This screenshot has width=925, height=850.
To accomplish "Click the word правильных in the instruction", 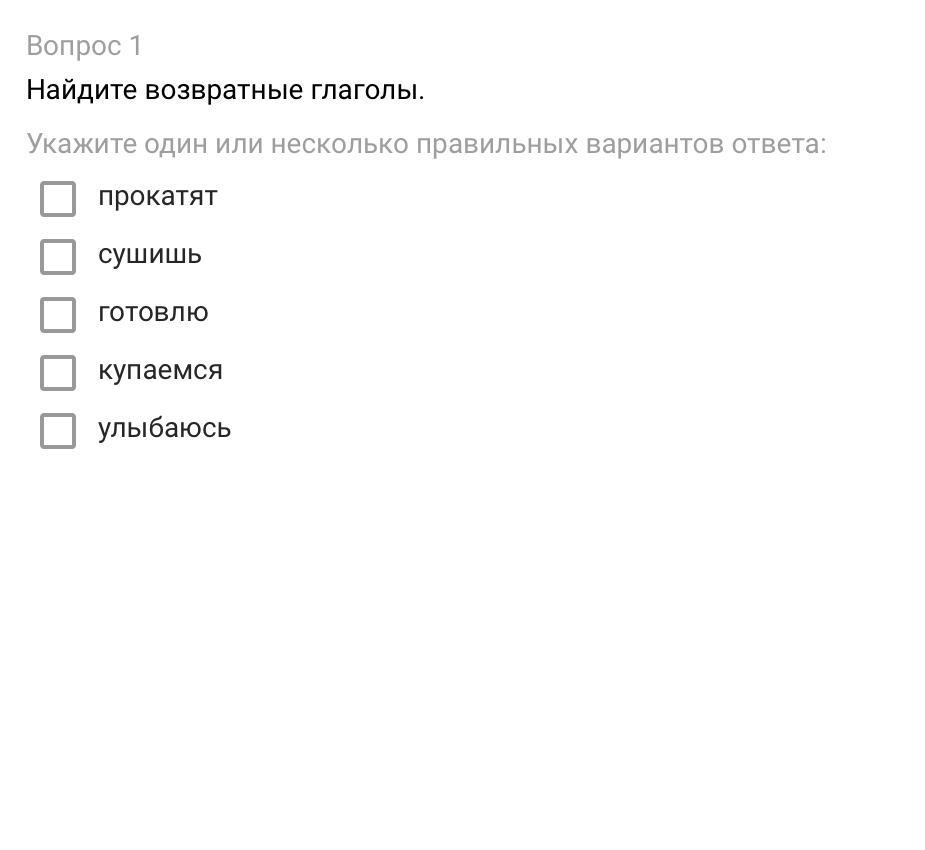I will pyautogui.click(x=497, y=144).
